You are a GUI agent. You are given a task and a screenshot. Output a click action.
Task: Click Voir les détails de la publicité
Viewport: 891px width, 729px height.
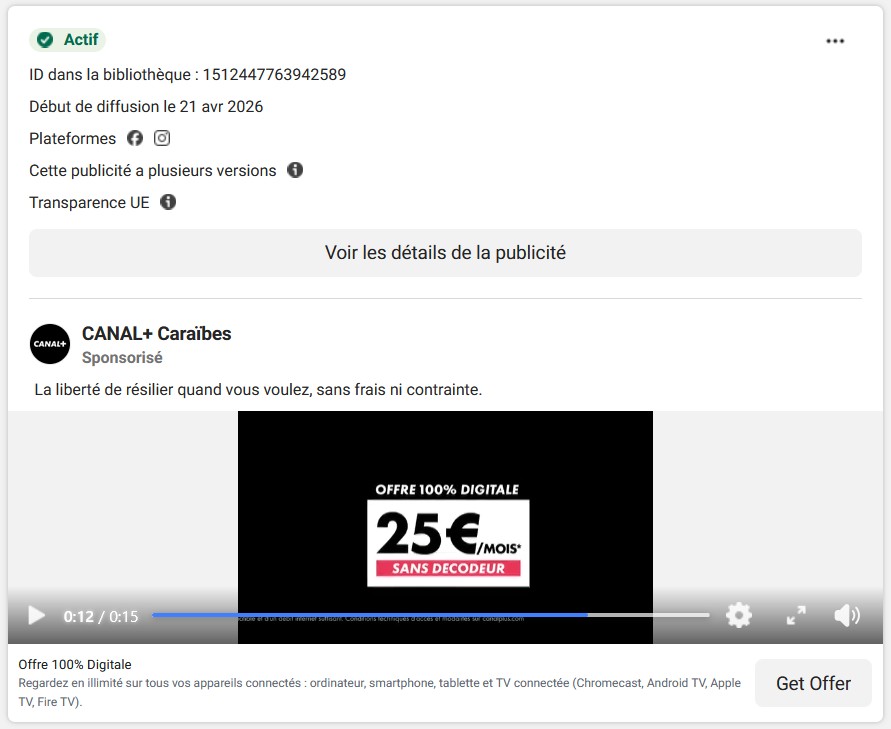pyautogui.click(x=446, y=253)
